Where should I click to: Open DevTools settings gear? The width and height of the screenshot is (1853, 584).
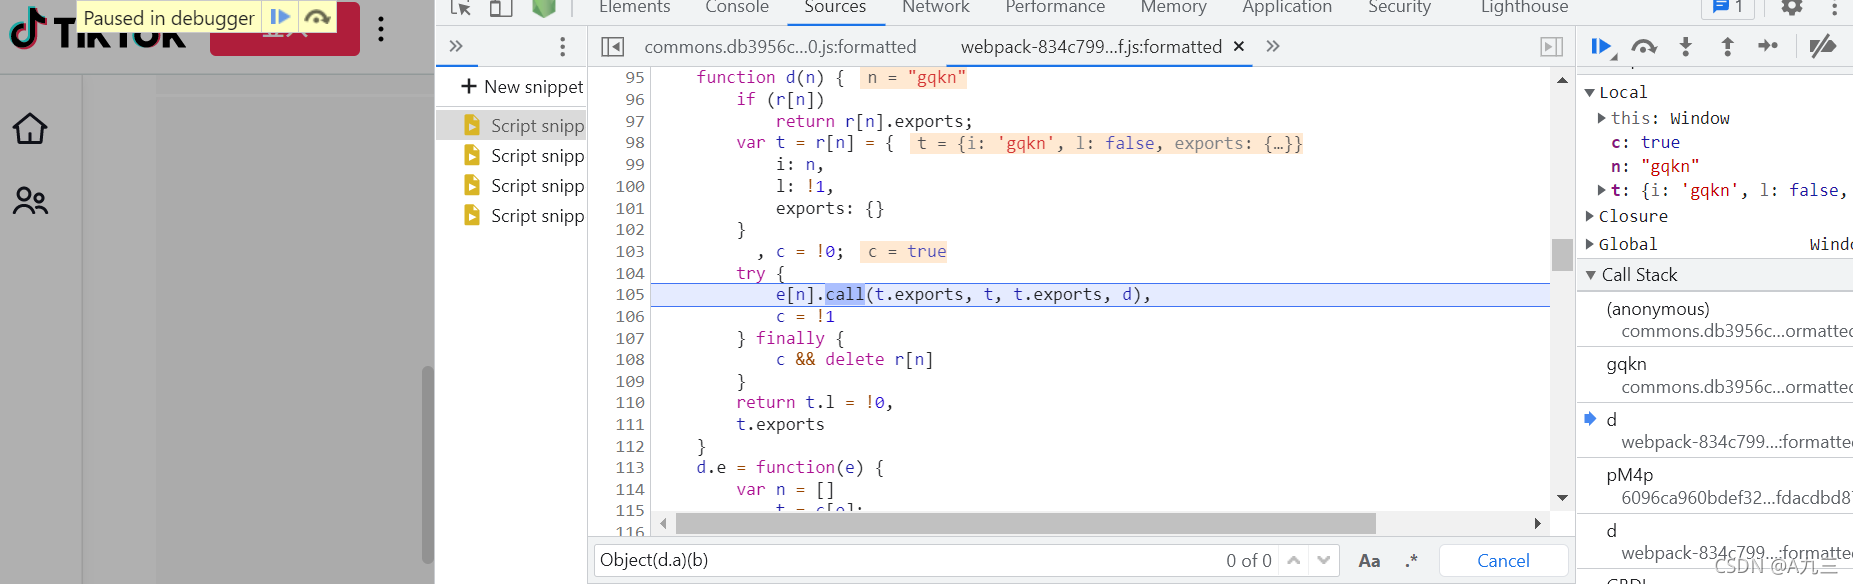pos(1792,8)
